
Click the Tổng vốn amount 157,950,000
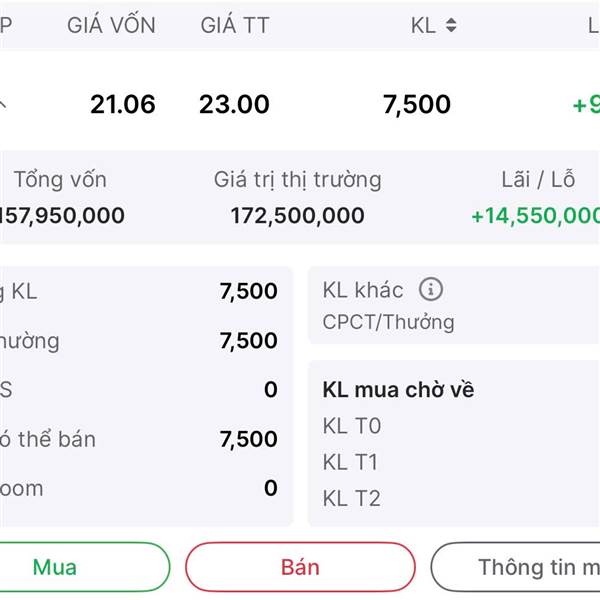click(62, 215)
